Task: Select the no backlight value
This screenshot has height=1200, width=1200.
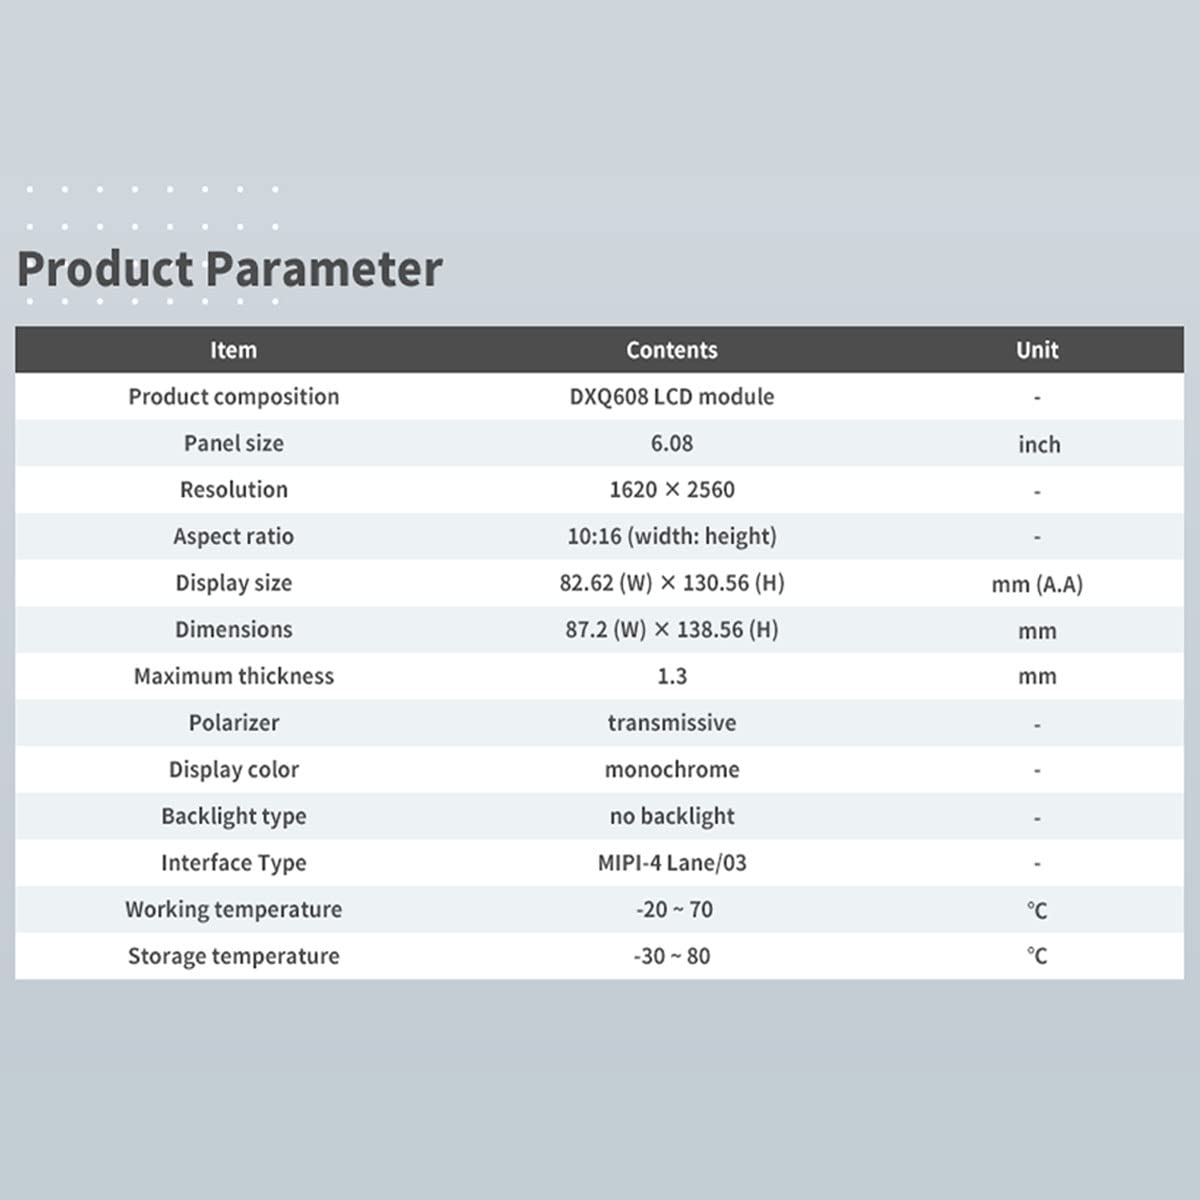Action: 672,816
